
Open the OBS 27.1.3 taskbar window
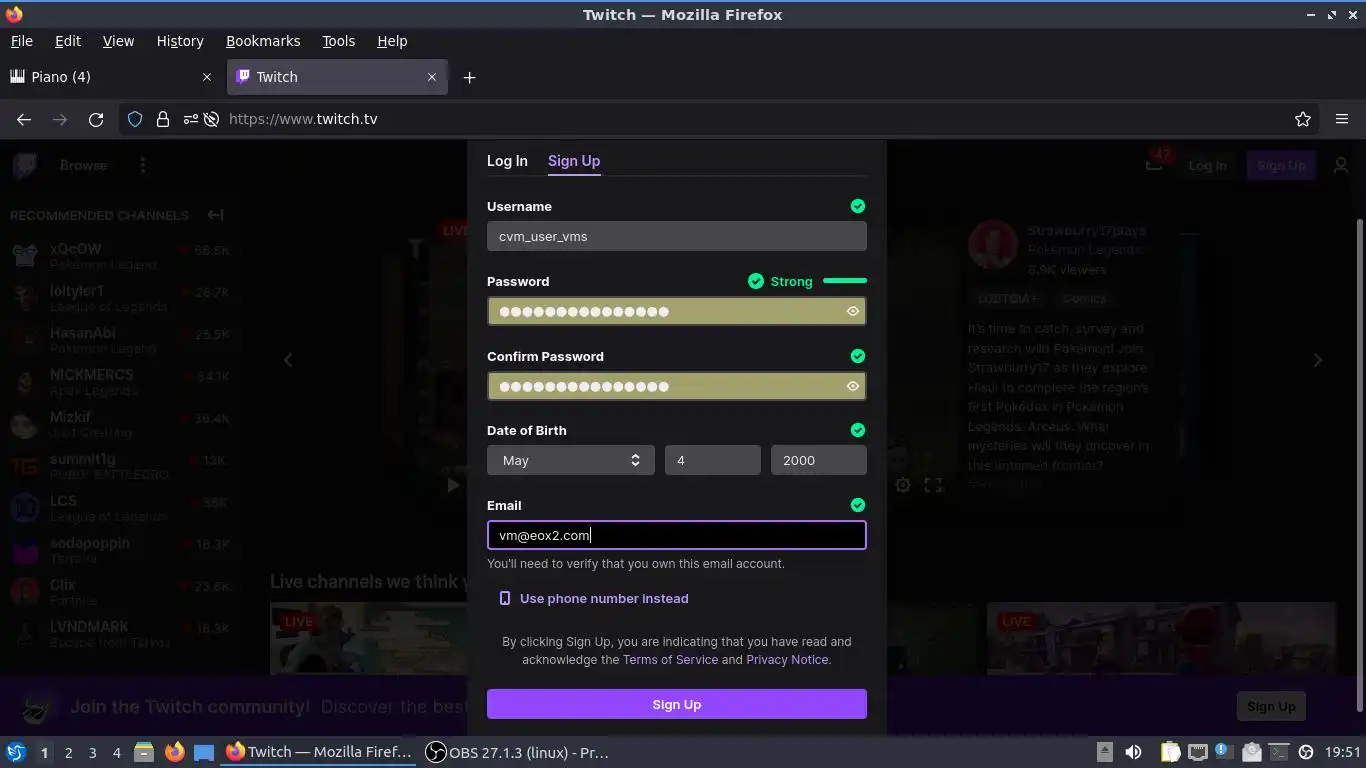tap(517, 752)
